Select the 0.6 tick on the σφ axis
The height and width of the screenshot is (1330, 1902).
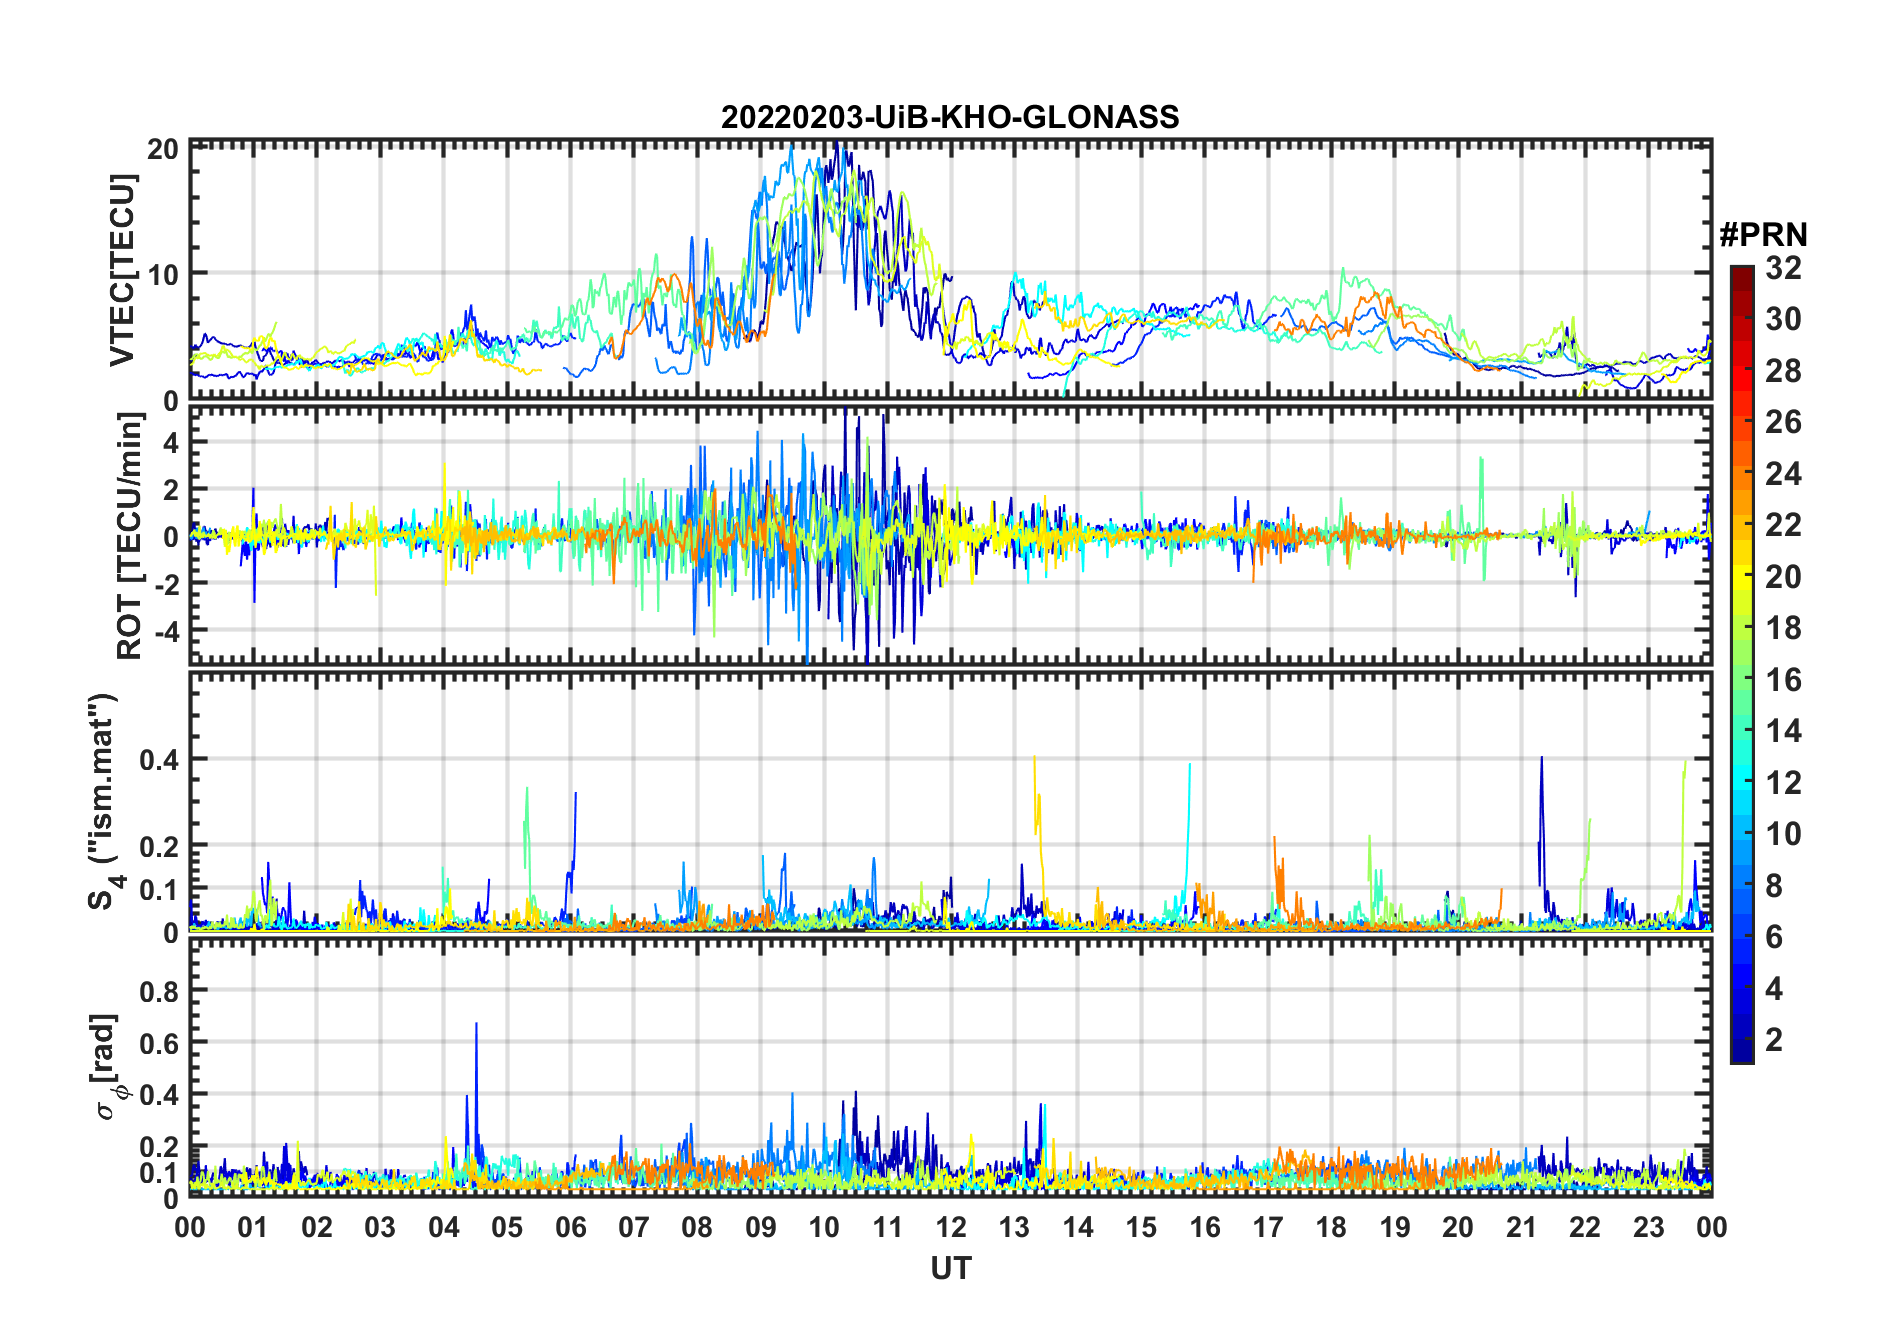pyautogui.click(x=158, y=1043)
